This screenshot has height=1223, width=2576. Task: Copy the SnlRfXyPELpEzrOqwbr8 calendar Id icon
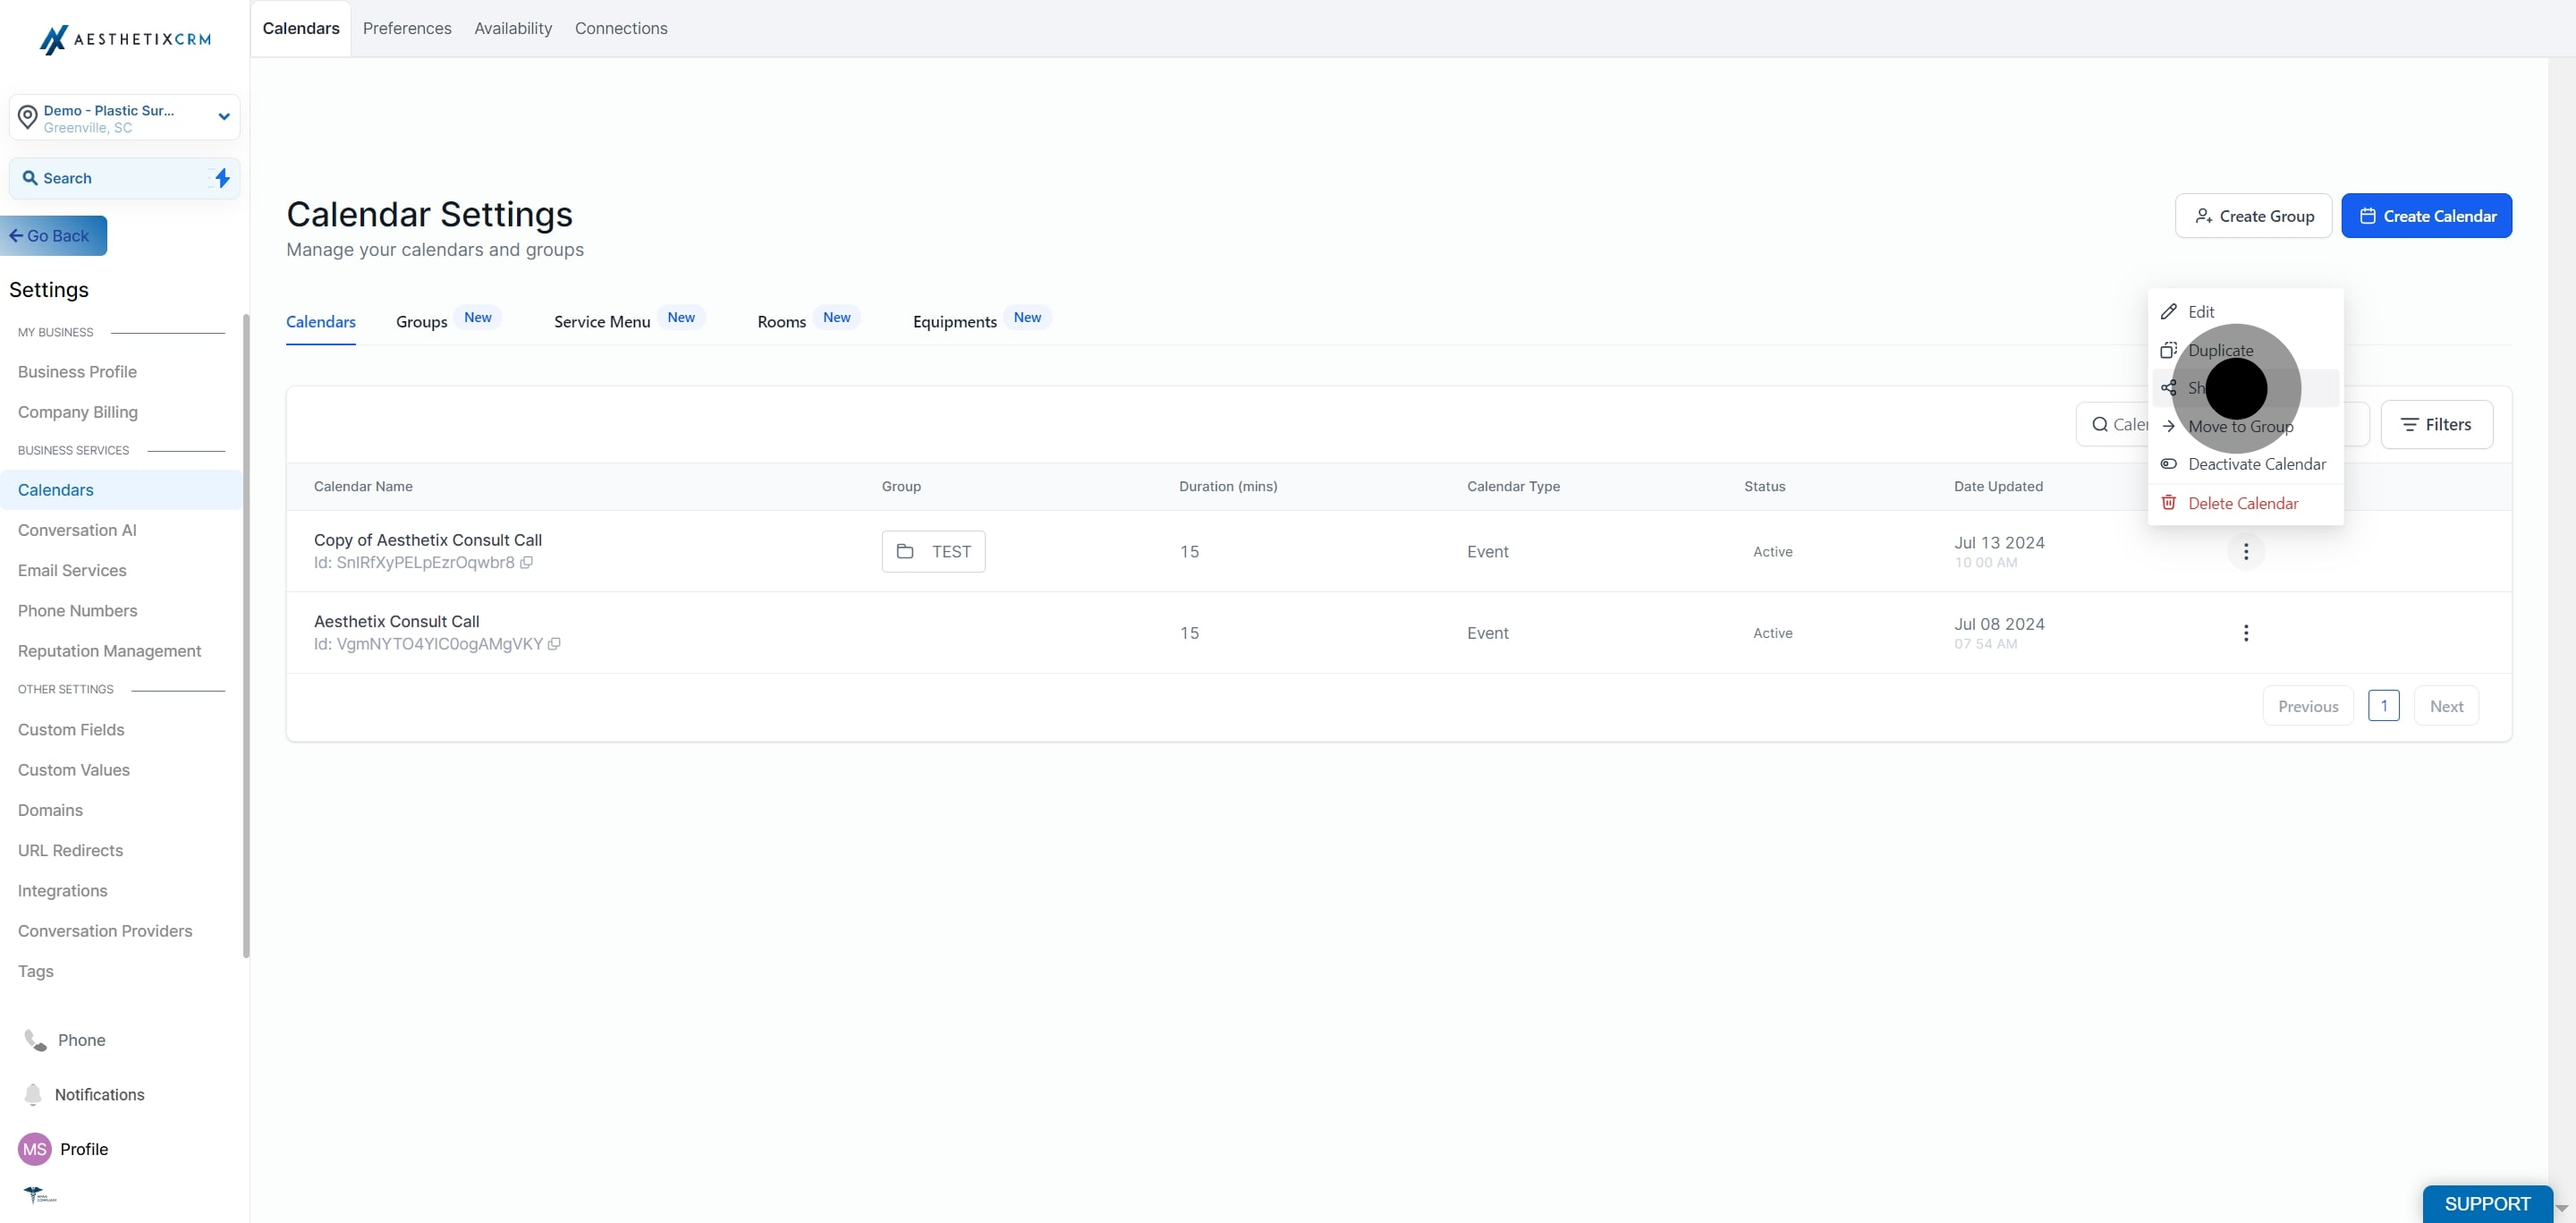pos(526,563)
